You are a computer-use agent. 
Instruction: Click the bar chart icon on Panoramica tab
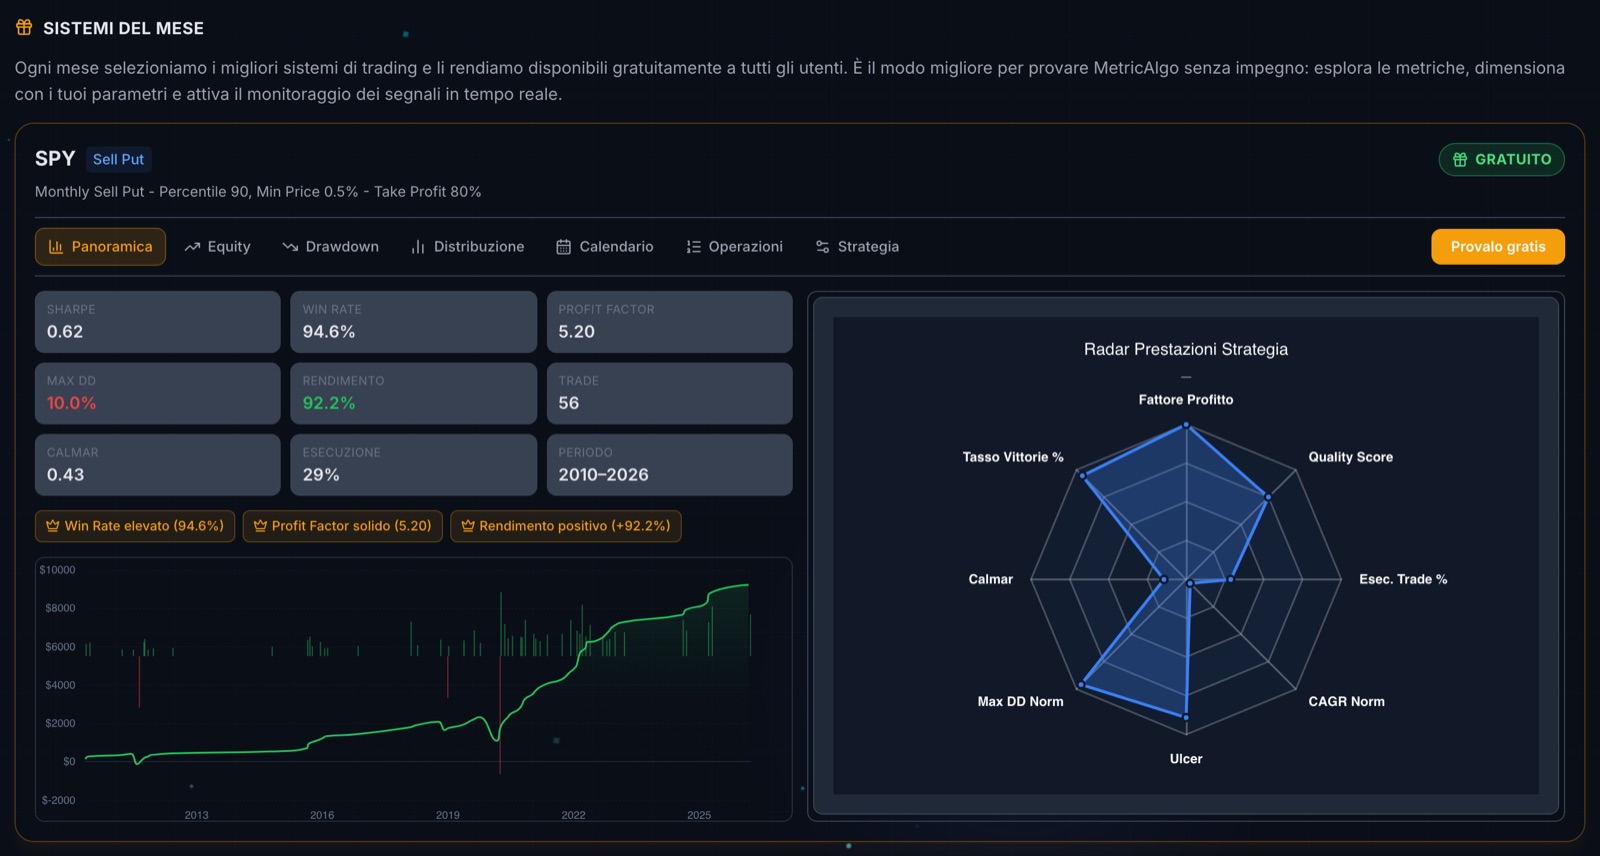56,247
